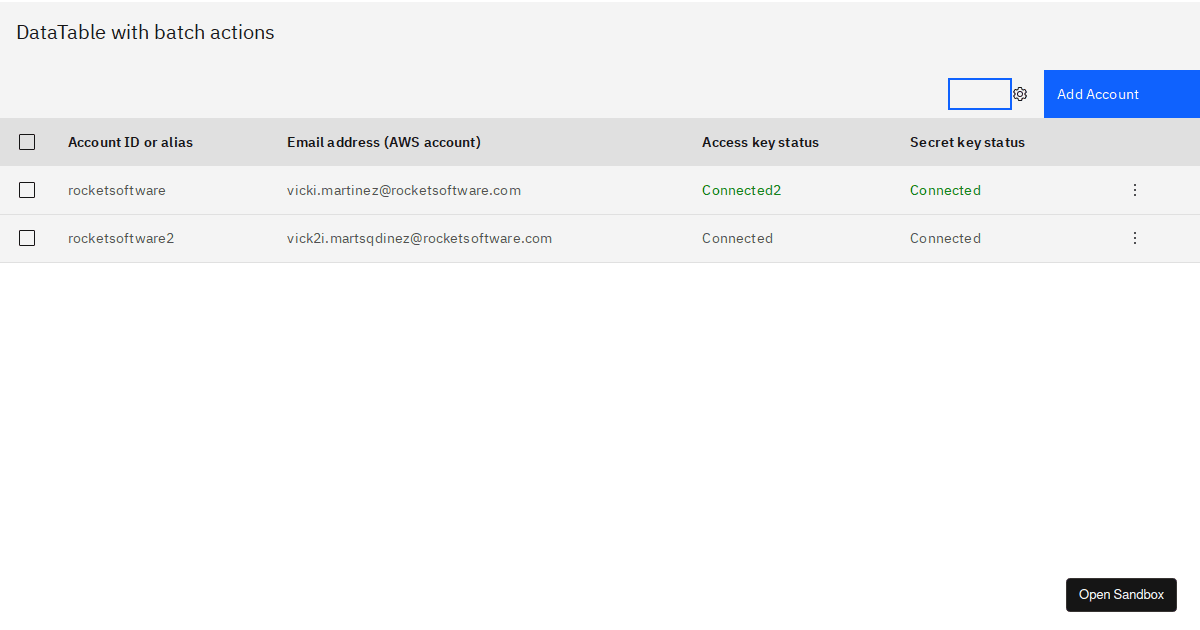1200x630 pixels.
Task: Click the Secret key status column header
Action: (967, 142)
